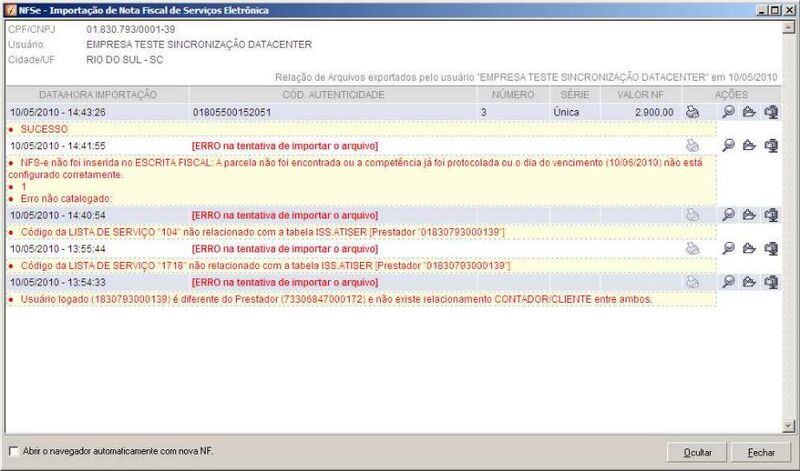Image resolution: width=800 pixels, height=471 pixels.
Task: Select the 10/05/2010 - 14:43:26 timestamp
Action: click(58, 112)
